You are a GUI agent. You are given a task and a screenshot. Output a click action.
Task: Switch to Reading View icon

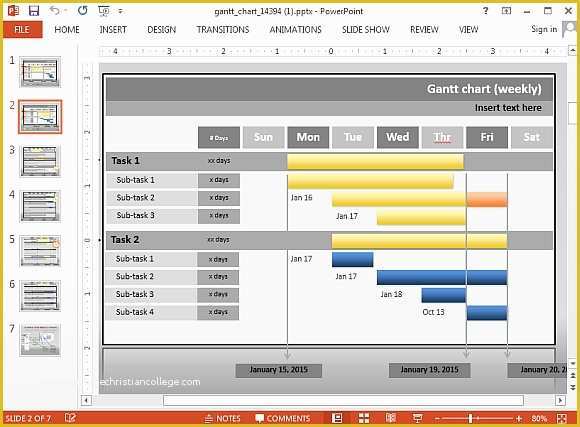point(391,418)
